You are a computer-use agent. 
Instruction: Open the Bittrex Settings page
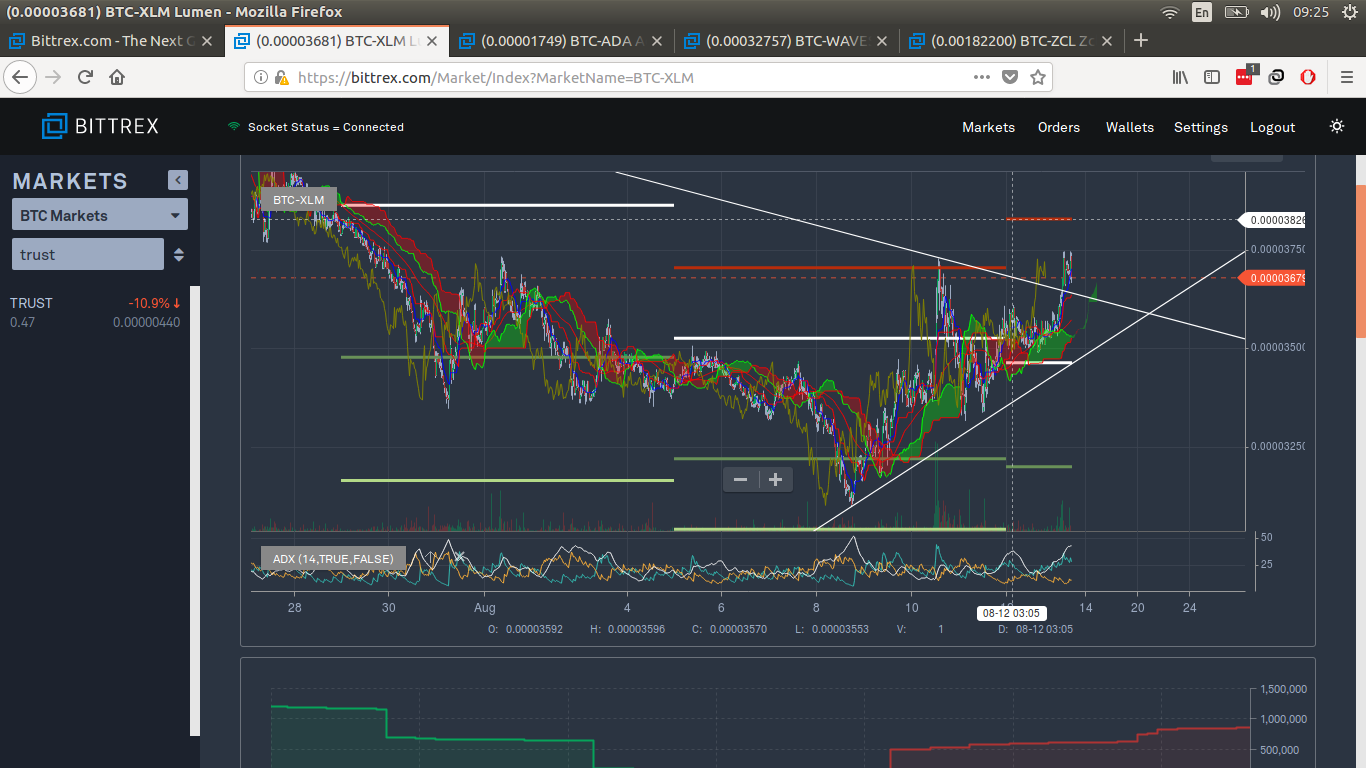(x=1201, y=127)
